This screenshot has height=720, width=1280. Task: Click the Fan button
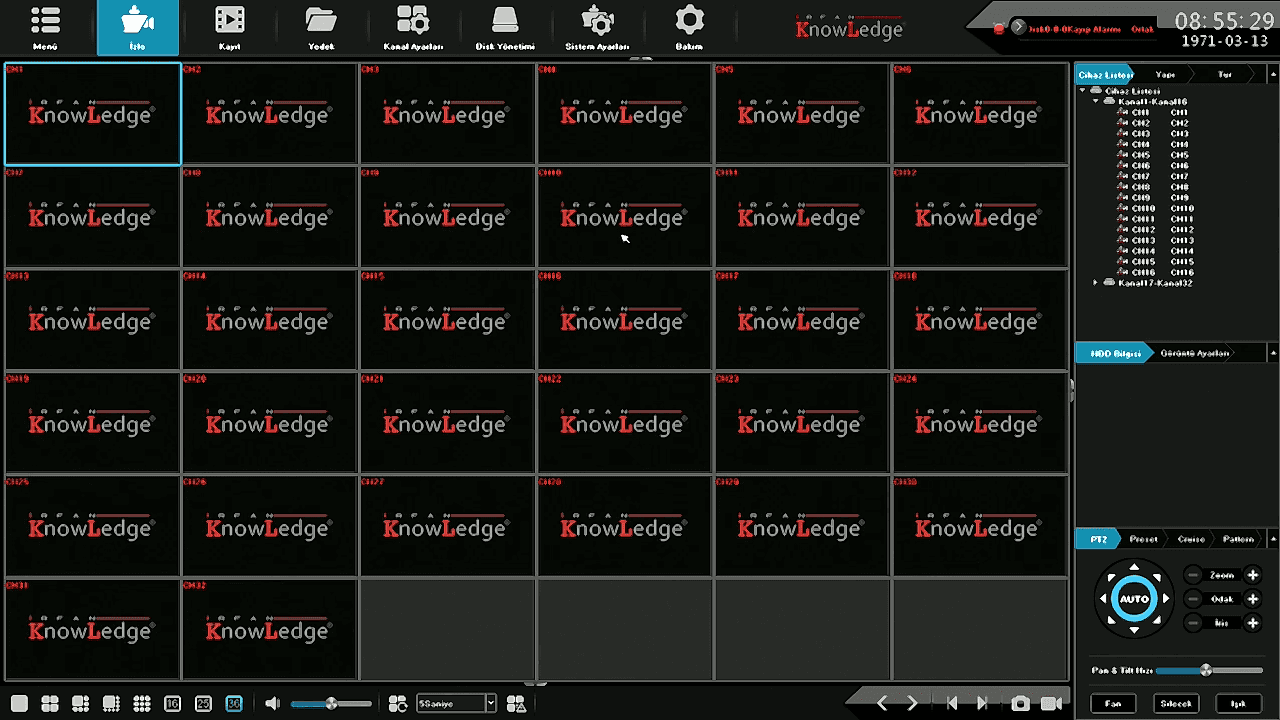pos(1113,704)
